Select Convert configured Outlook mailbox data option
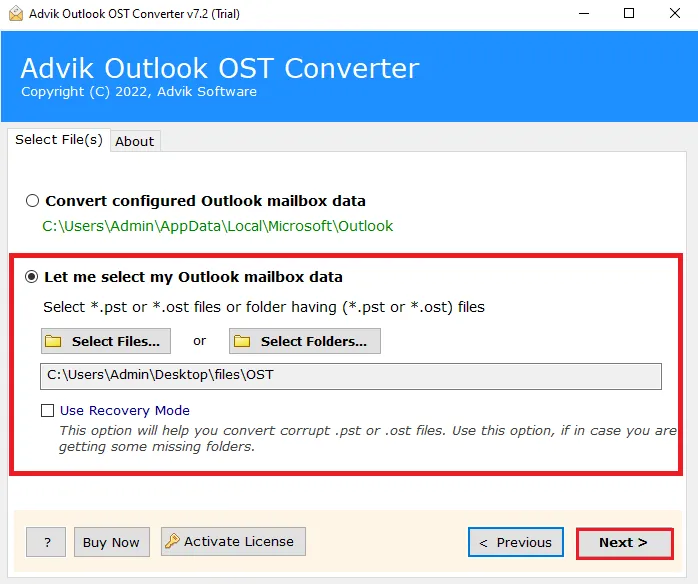The height and width of the screenshot is (584, 698). (x=33, y=201)
